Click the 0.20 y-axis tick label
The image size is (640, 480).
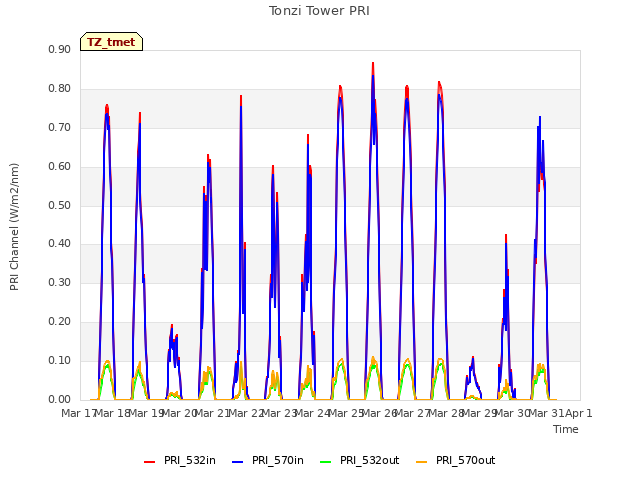[60, 322]
